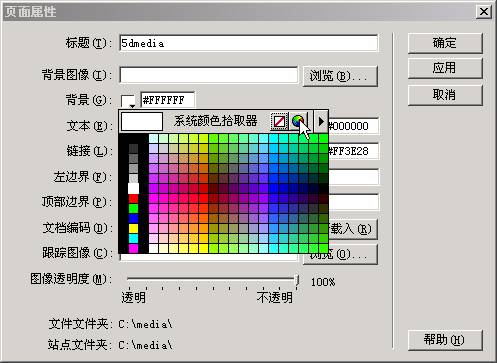Pick the blue swatch in left column
This screenshot has width=497, height=363.
click(133, 219)
